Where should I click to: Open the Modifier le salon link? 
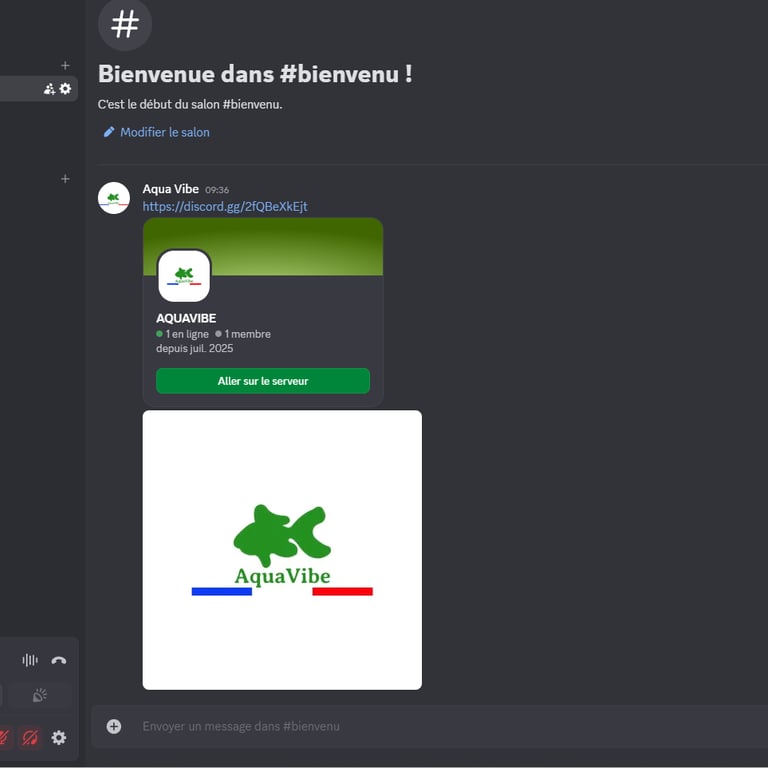[165, 132]
